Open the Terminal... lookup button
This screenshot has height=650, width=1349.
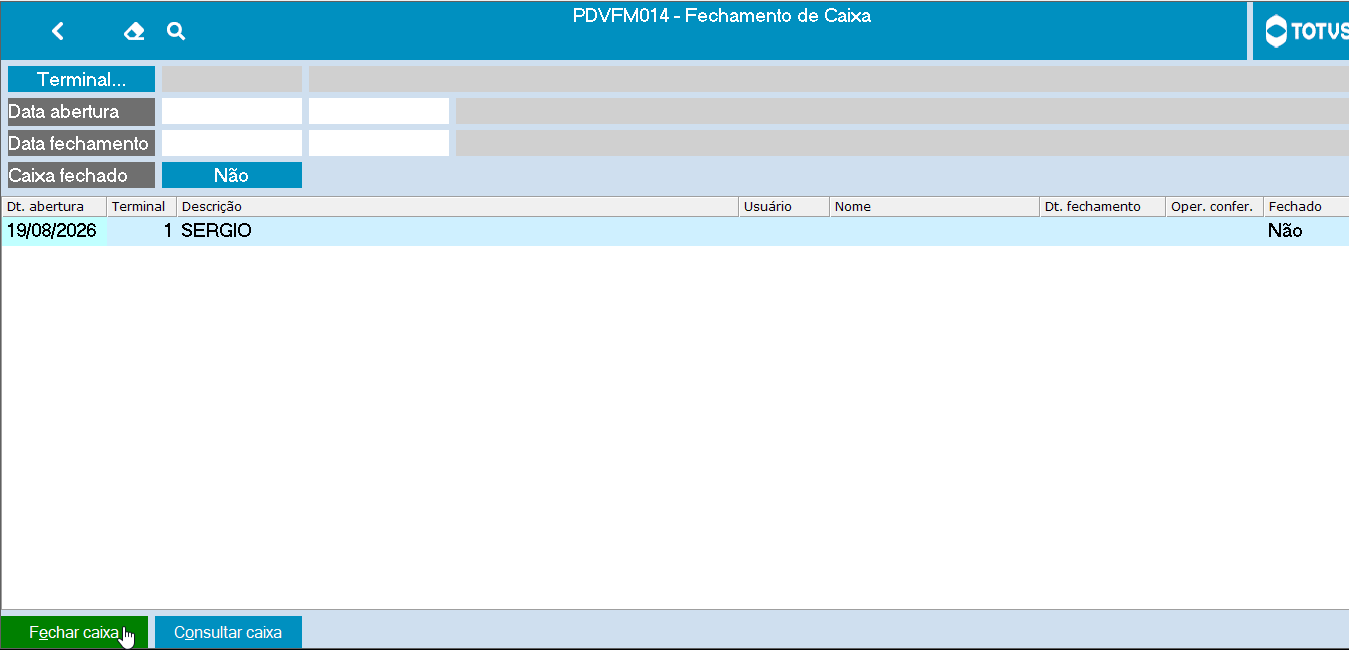81,79
